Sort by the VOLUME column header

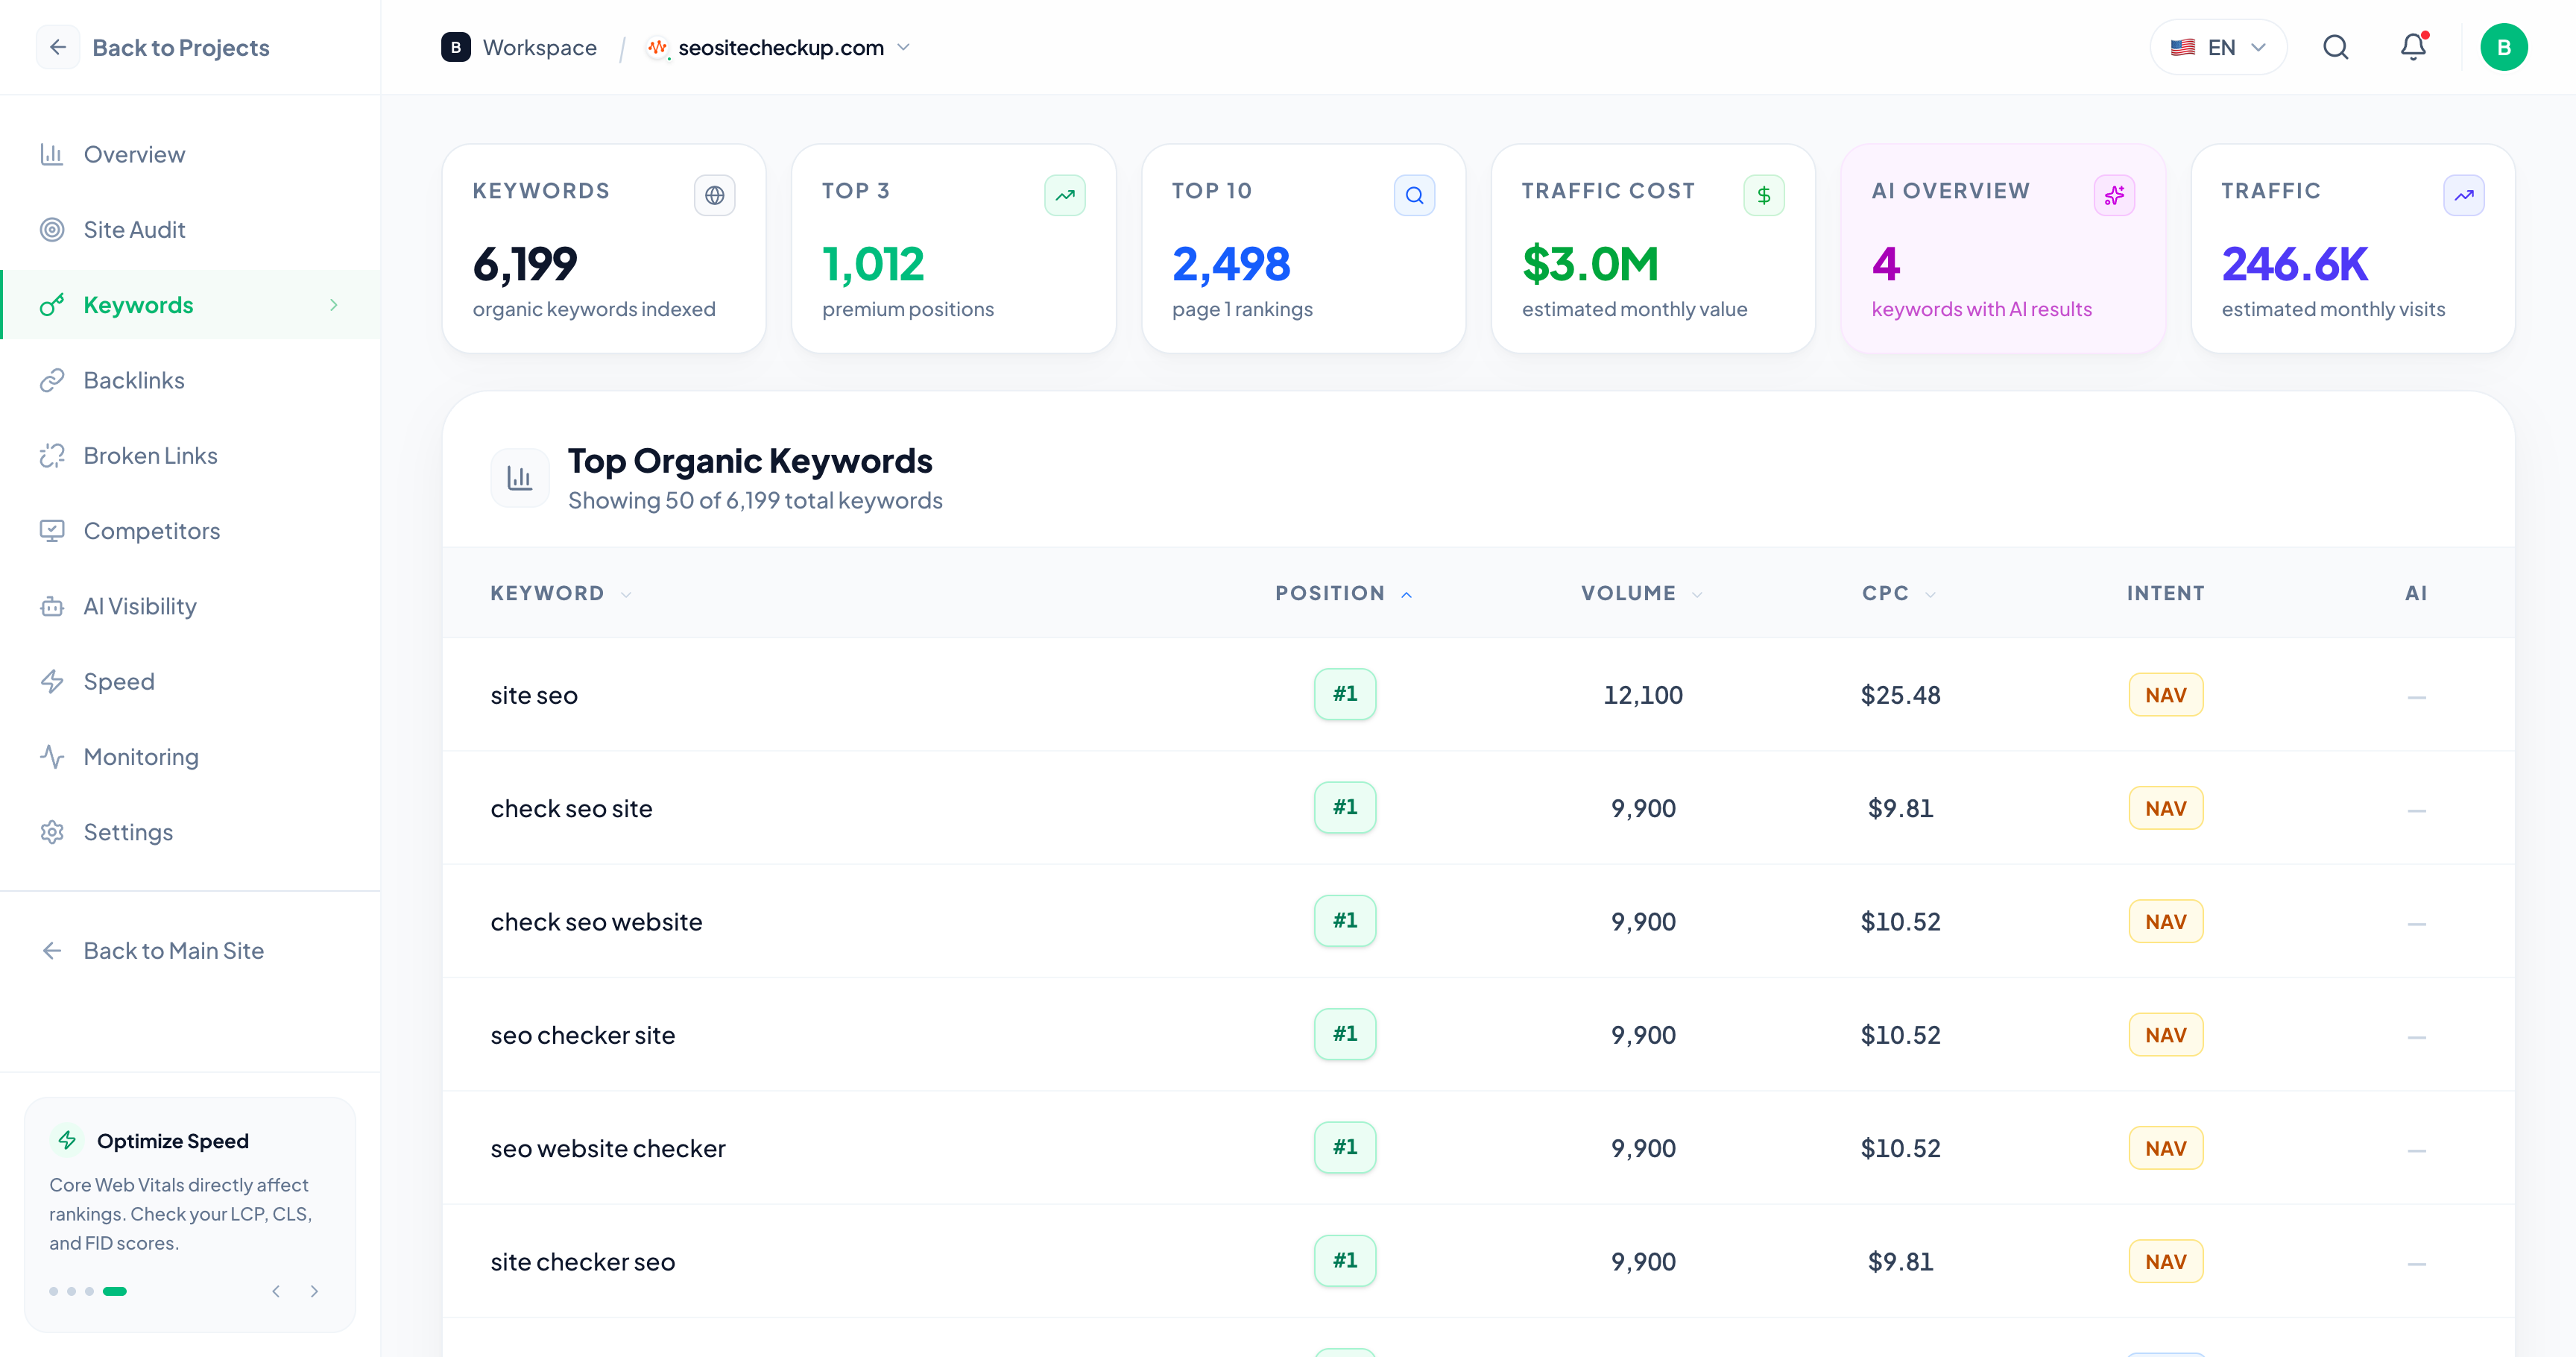(1641, 593)
